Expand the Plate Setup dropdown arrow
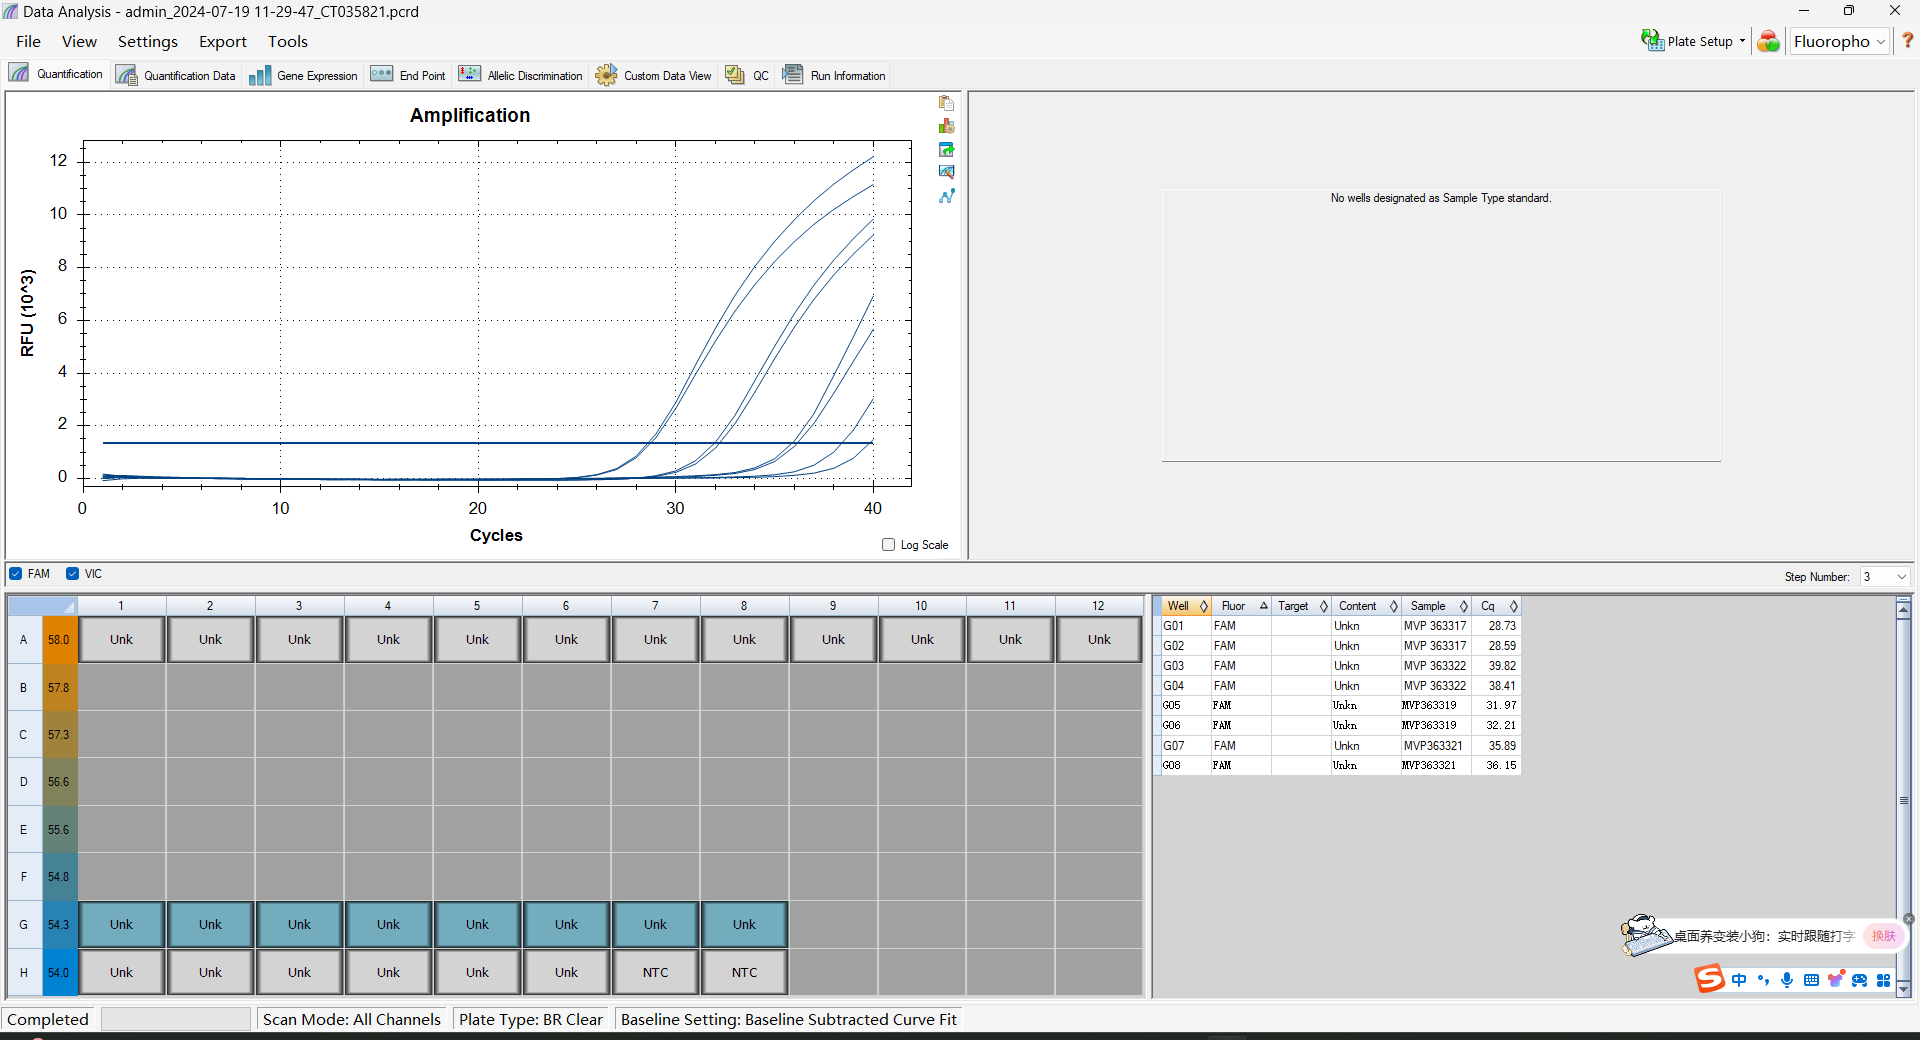The width and height of the screenshot is (1920, 1040). 1742,41
